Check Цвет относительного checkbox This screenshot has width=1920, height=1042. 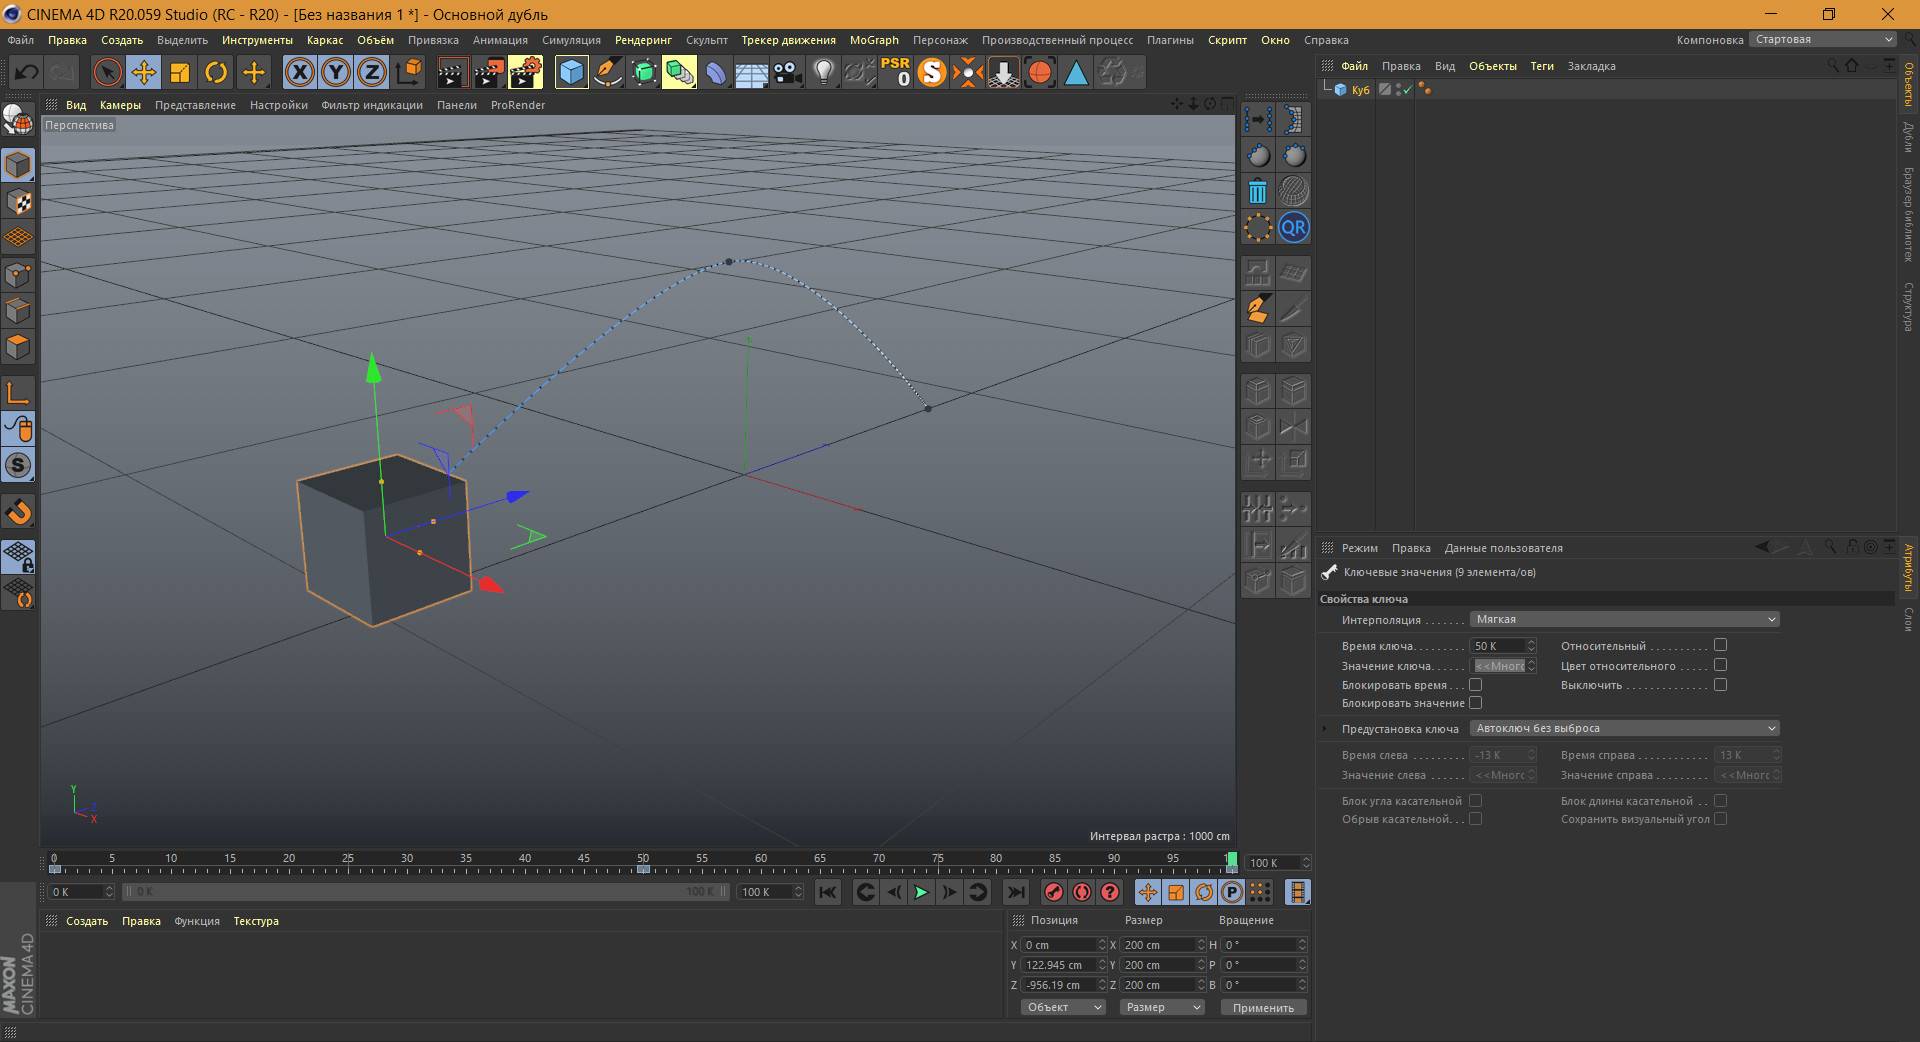coord(1720,665)
